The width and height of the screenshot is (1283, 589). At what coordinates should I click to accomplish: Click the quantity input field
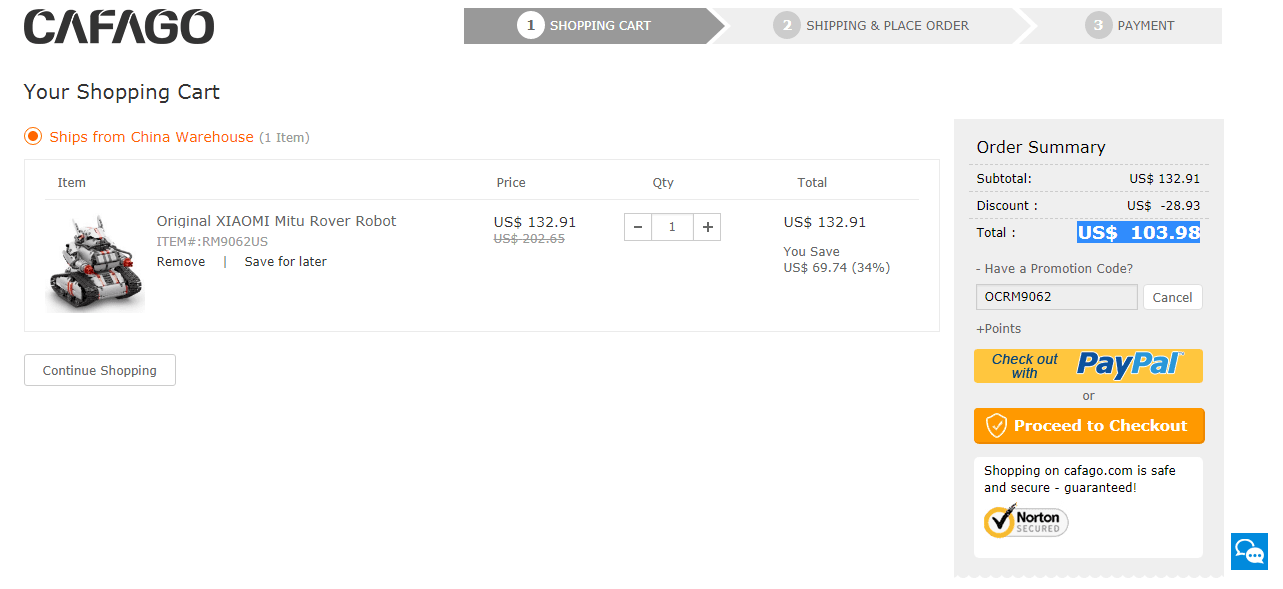pos(673,227)
